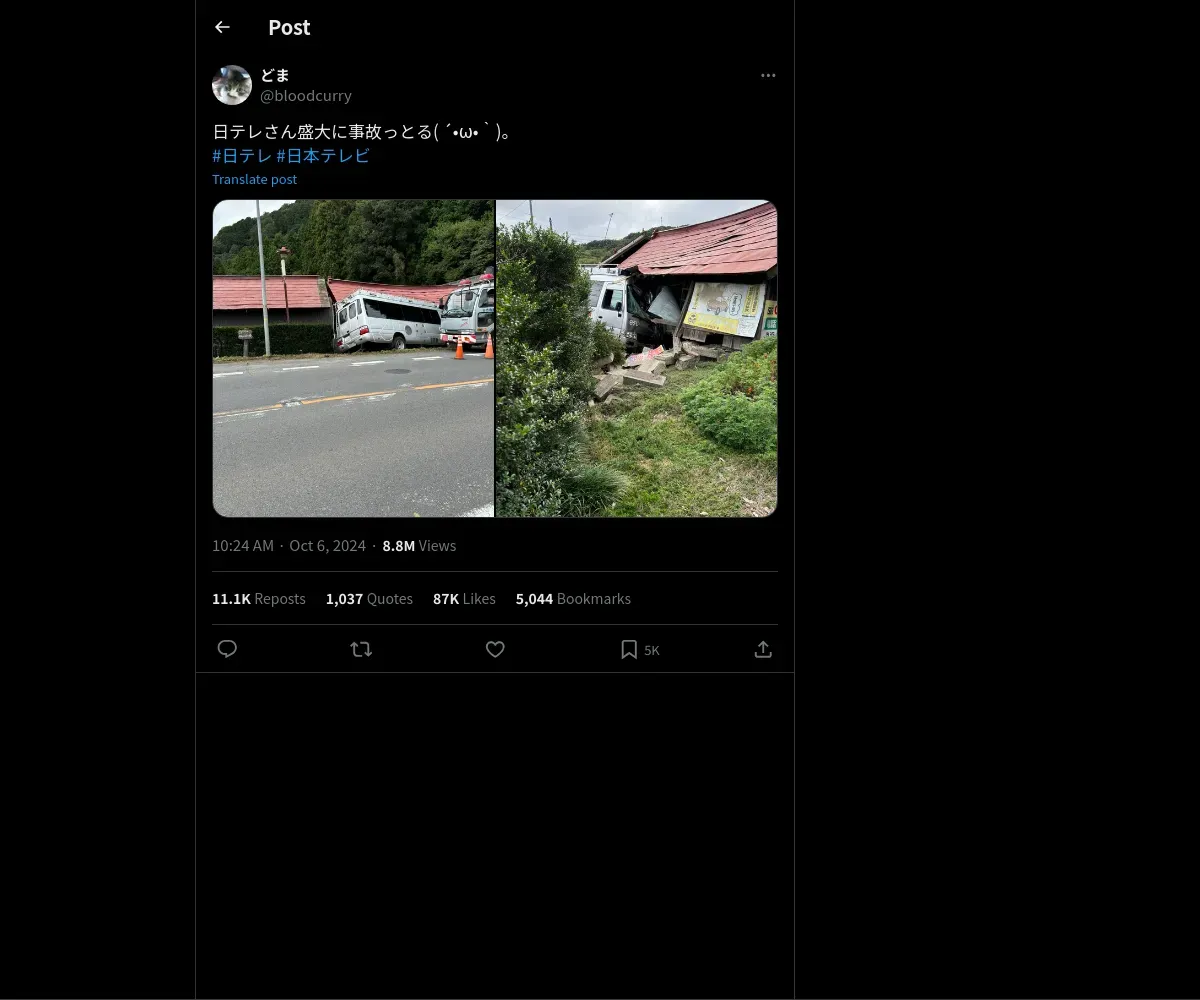1200x1000 pixels.
Task: Open the left photo of crashed bus
Action: click(353, 358)
